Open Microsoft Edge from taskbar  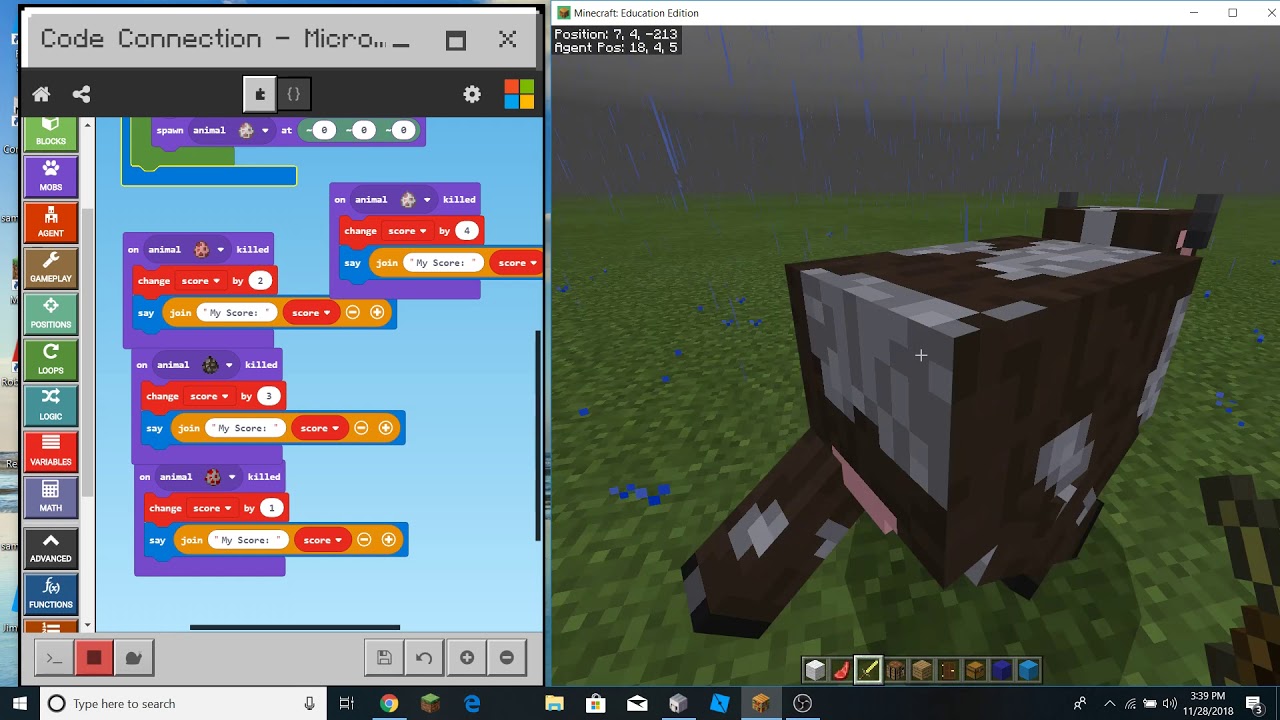(471, 704)
